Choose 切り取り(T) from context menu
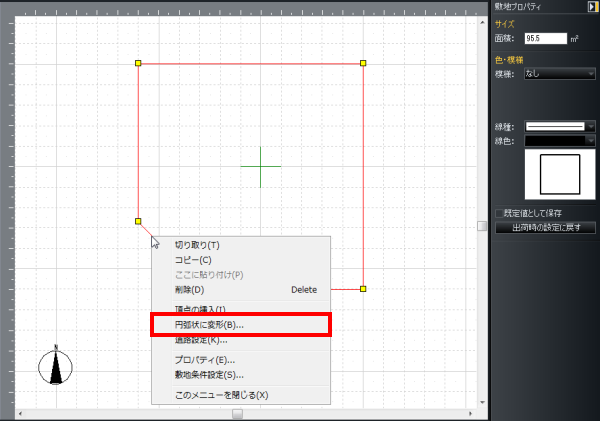 197,245
